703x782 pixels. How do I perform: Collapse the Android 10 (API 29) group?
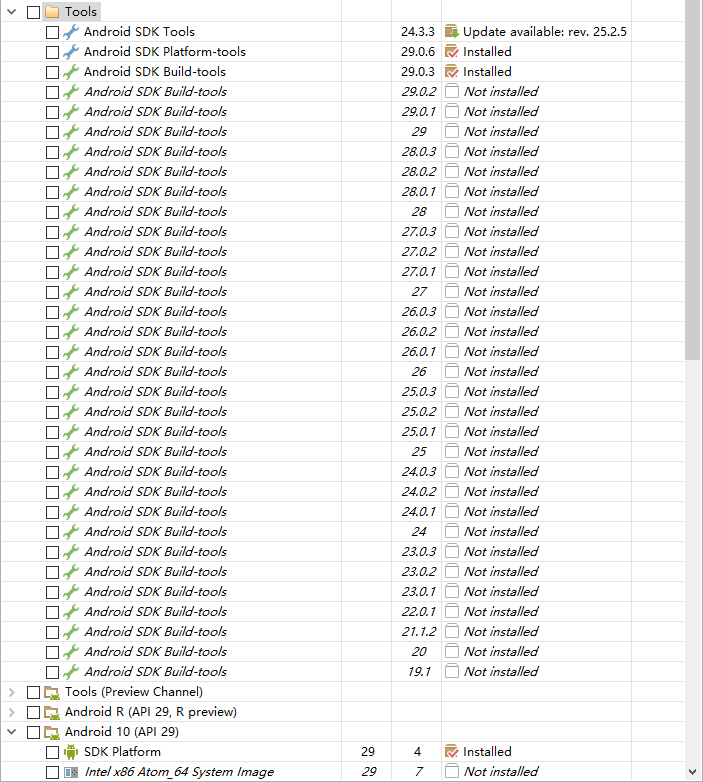pos(12,732)
